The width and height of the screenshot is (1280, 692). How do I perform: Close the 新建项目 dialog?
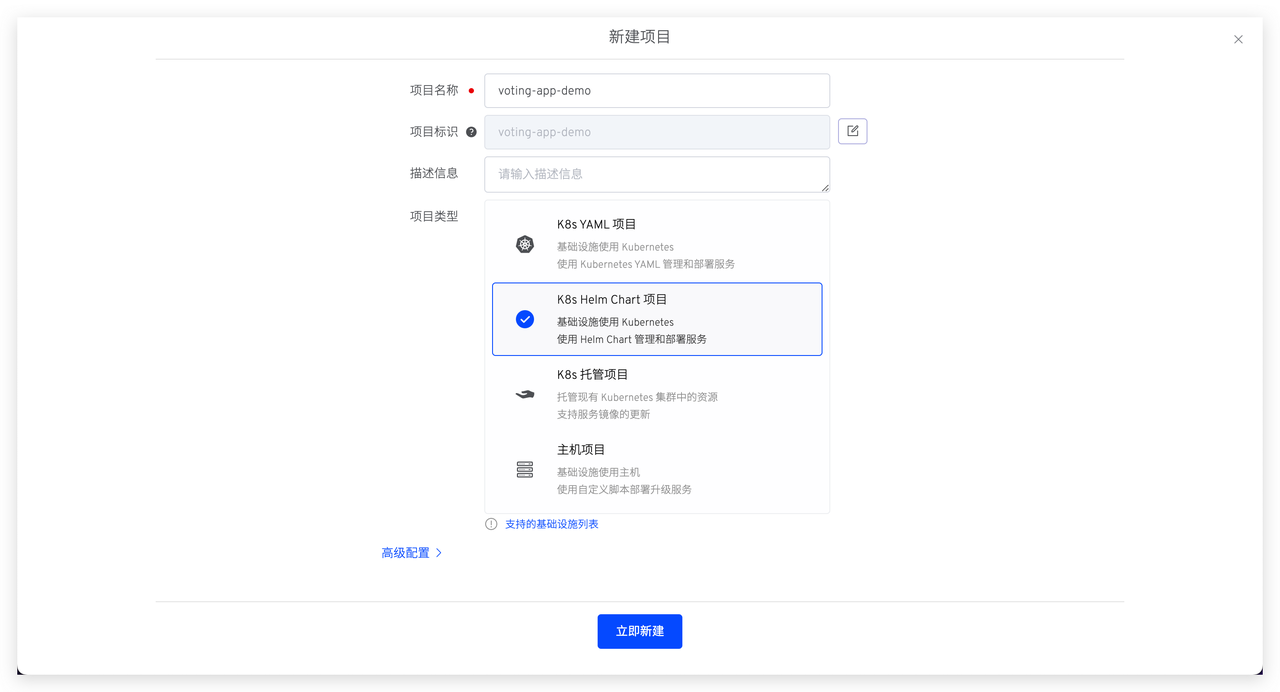(x=1238, y=40)
